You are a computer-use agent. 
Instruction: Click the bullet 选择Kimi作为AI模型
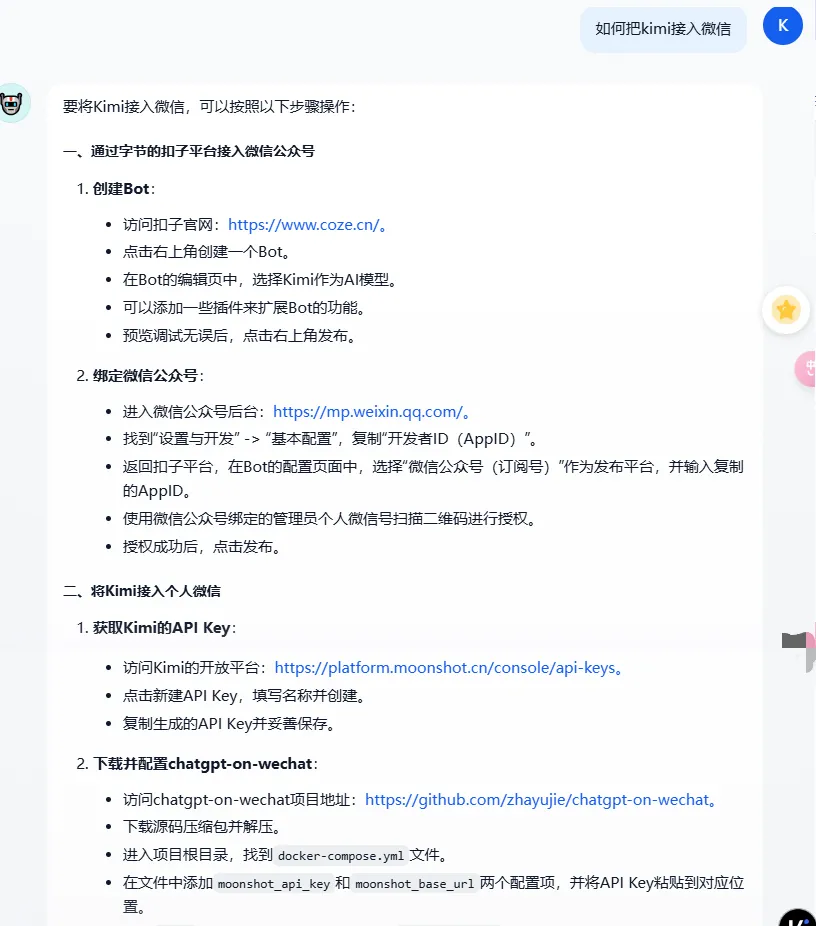260,280
